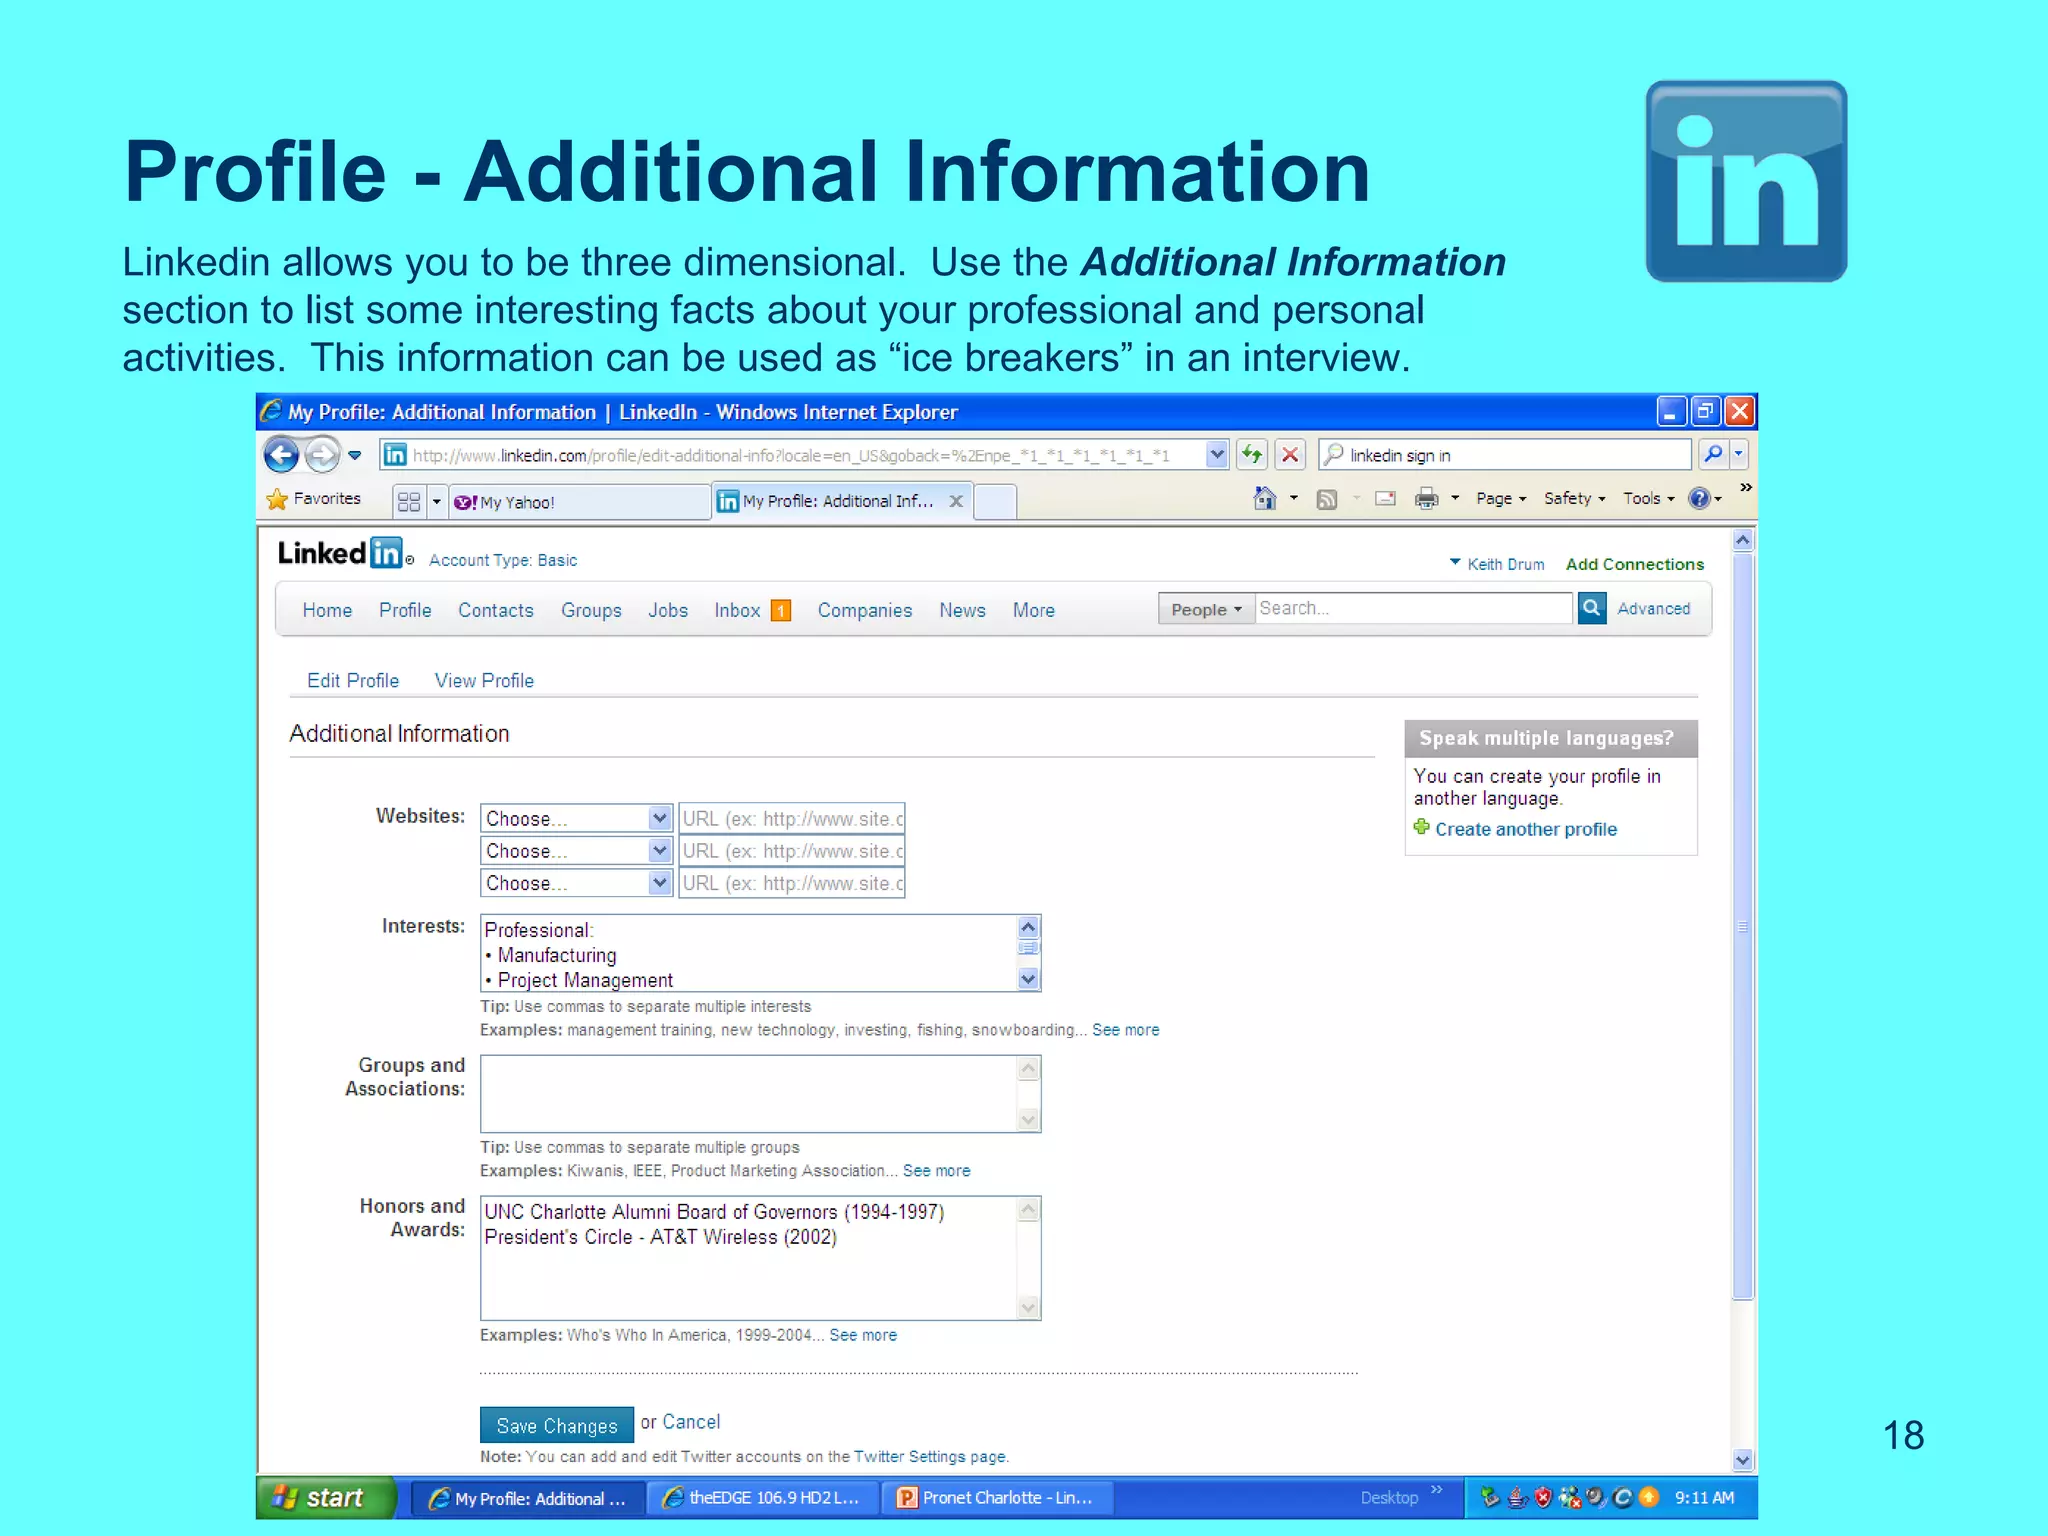The image size is (2048, 1536).
Task: Switch to the Edit Profile tab
Action: click(353, 680)
